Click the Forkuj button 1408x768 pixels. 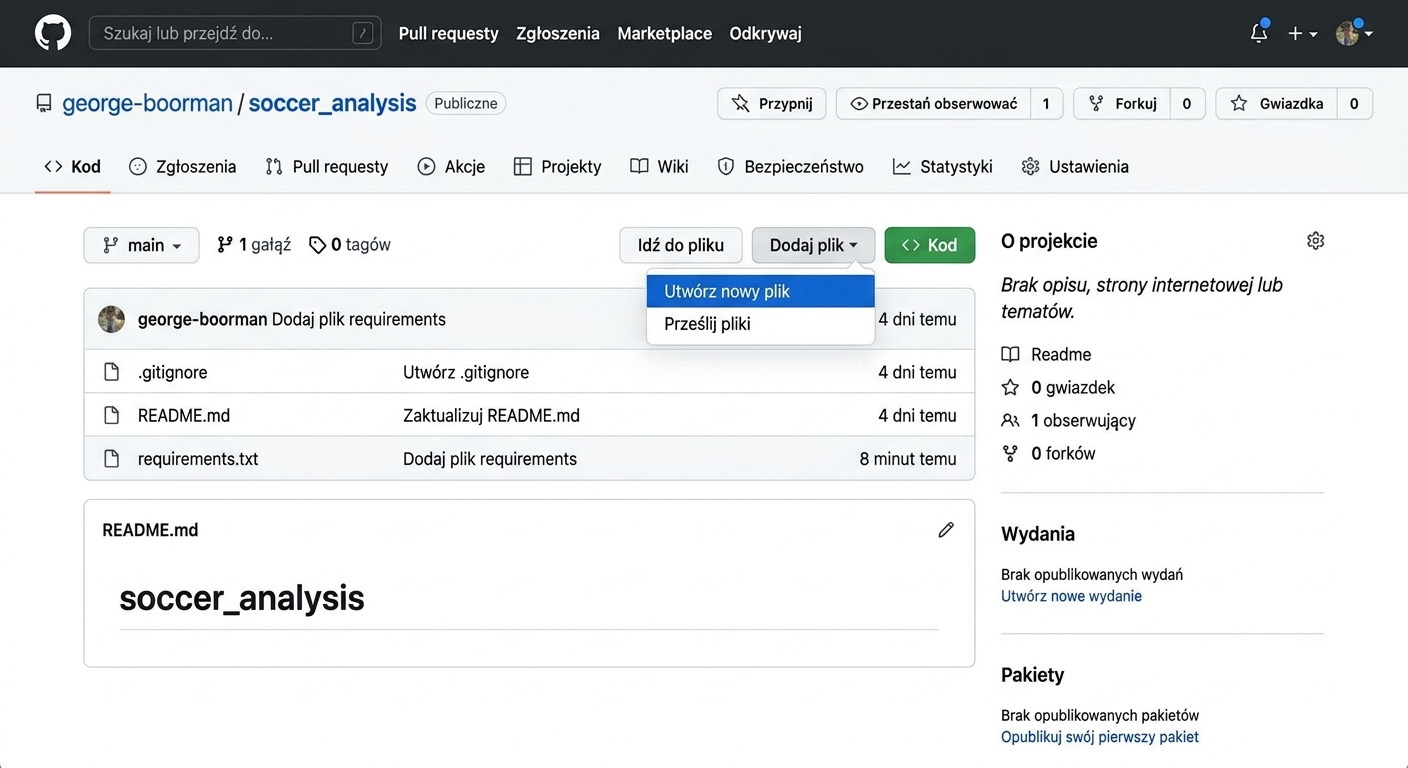point(1122,103)
